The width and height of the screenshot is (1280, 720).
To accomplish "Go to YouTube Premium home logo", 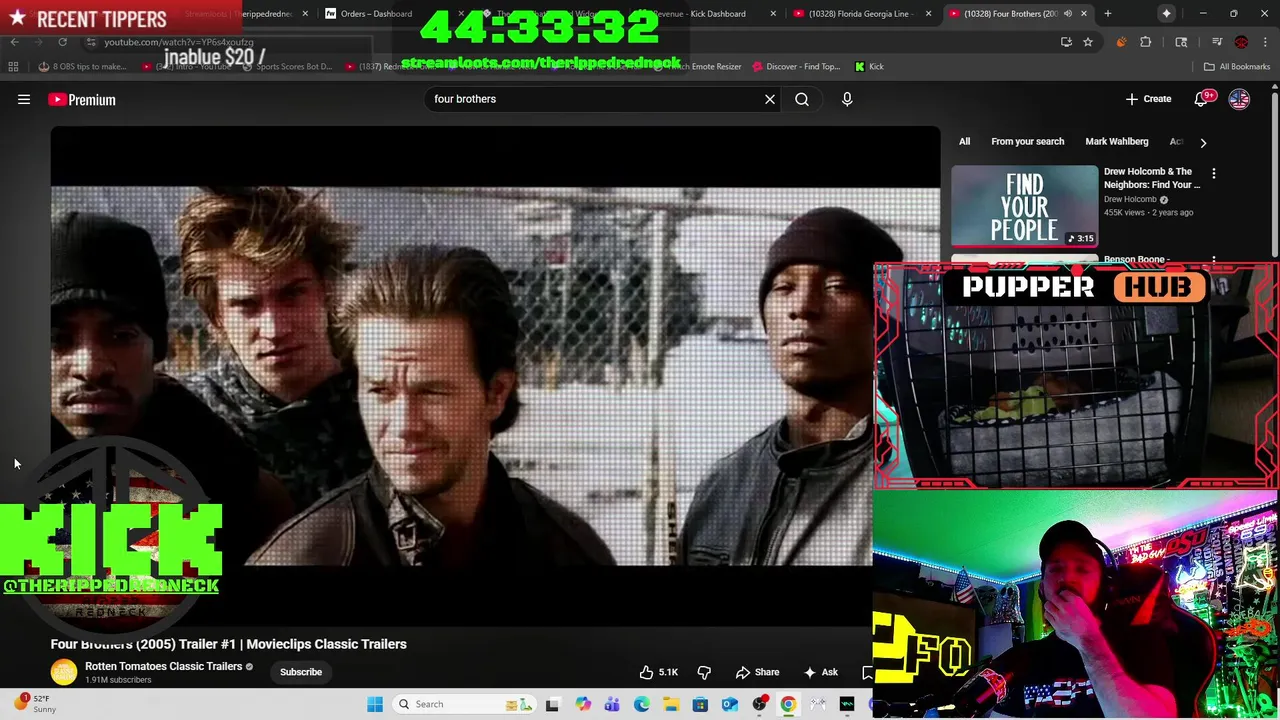I will (x=82, y=99).
